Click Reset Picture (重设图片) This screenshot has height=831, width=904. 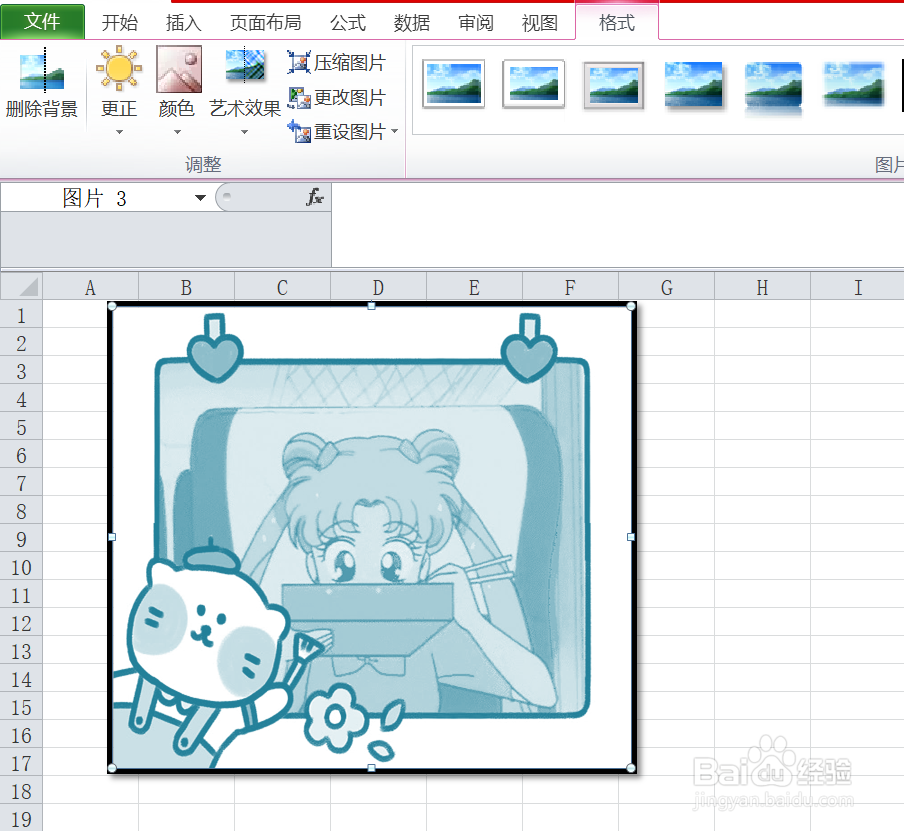337,131
